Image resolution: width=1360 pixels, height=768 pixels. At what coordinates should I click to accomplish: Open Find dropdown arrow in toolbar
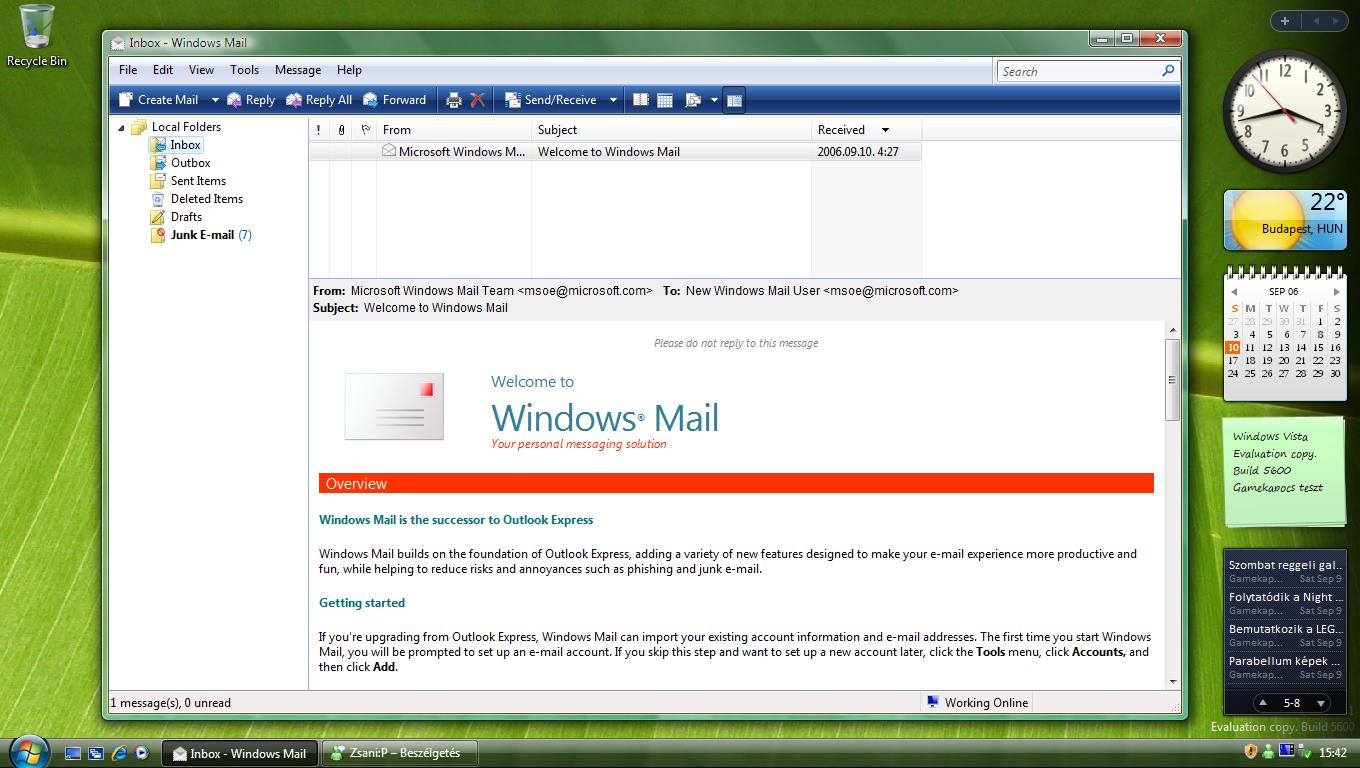coord(714,100)
